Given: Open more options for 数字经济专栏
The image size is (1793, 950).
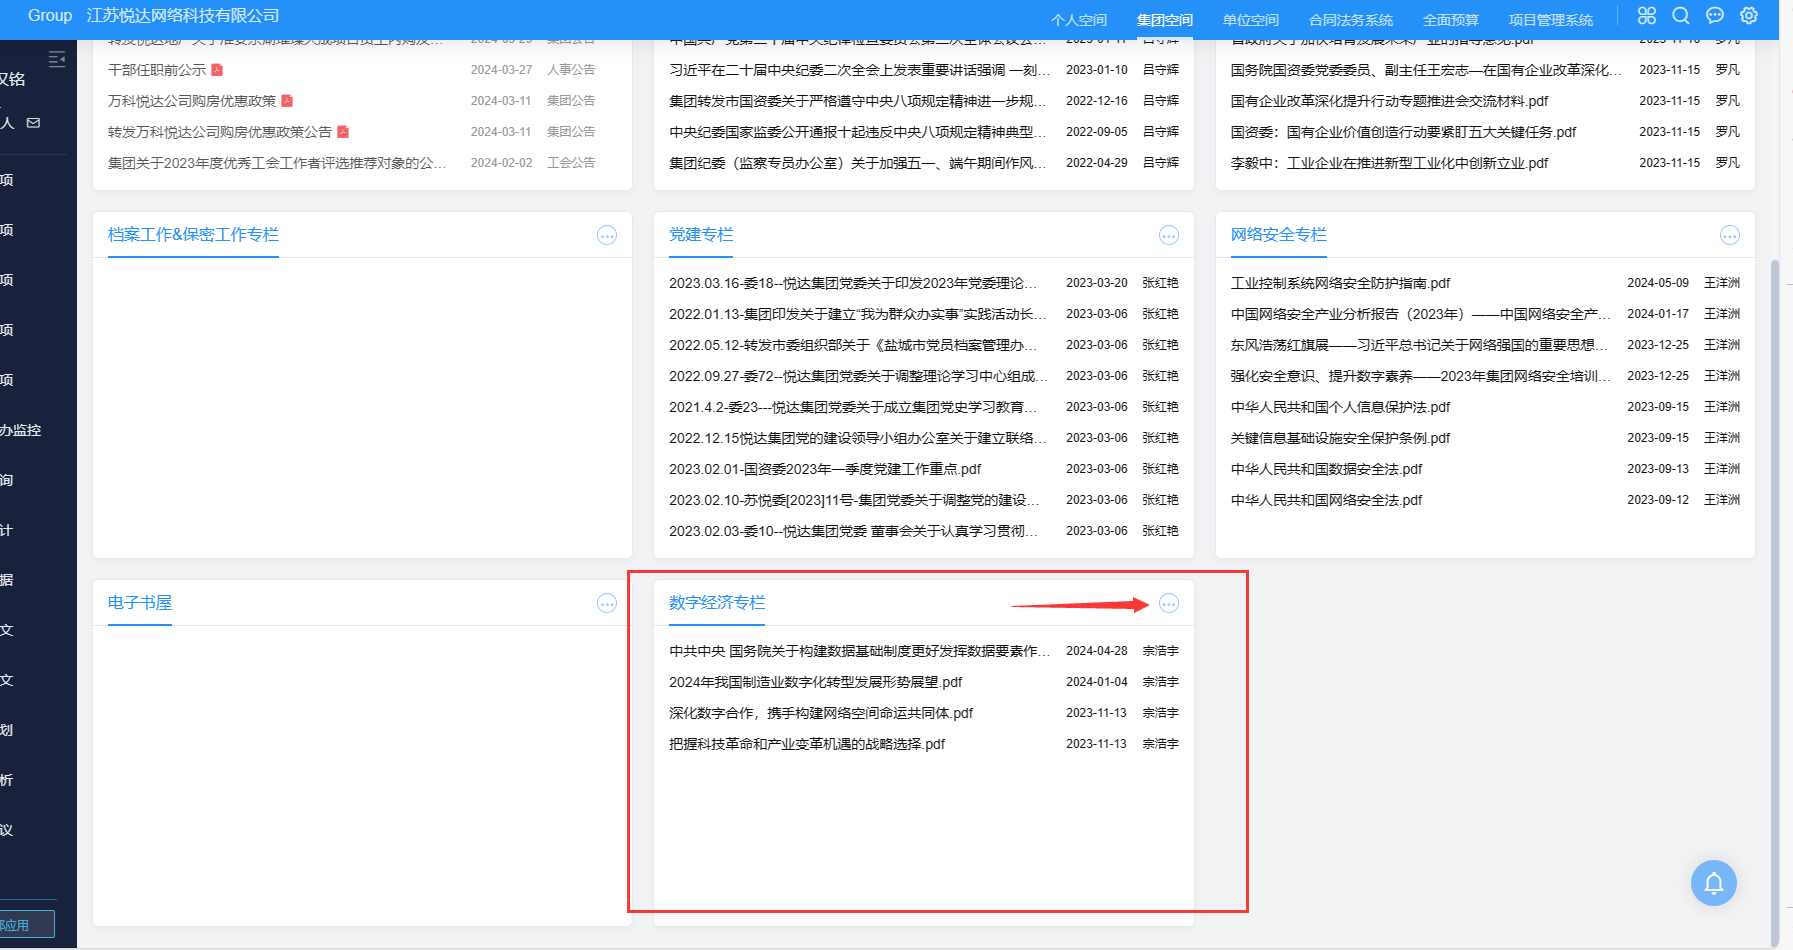Looking at the screenshot, I should pyautogui.click(x=1168, y=603).
